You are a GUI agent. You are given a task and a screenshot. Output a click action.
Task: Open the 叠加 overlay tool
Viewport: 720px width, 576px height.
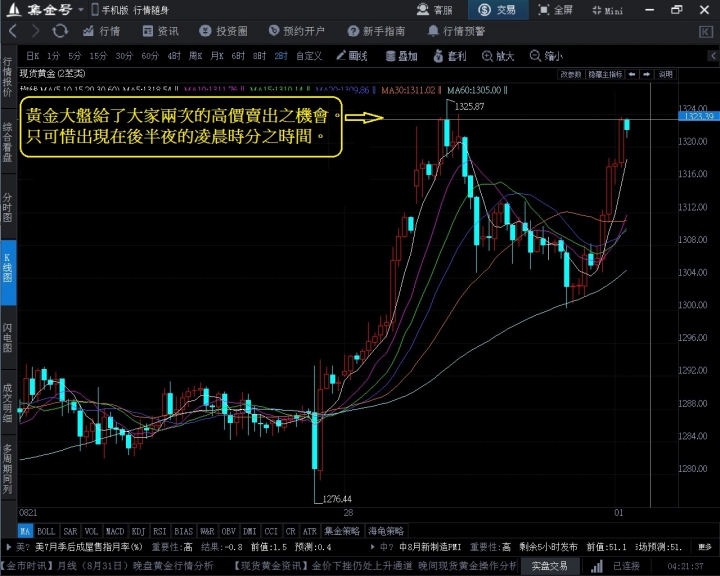pyautogui.click(x=401, y=56)
